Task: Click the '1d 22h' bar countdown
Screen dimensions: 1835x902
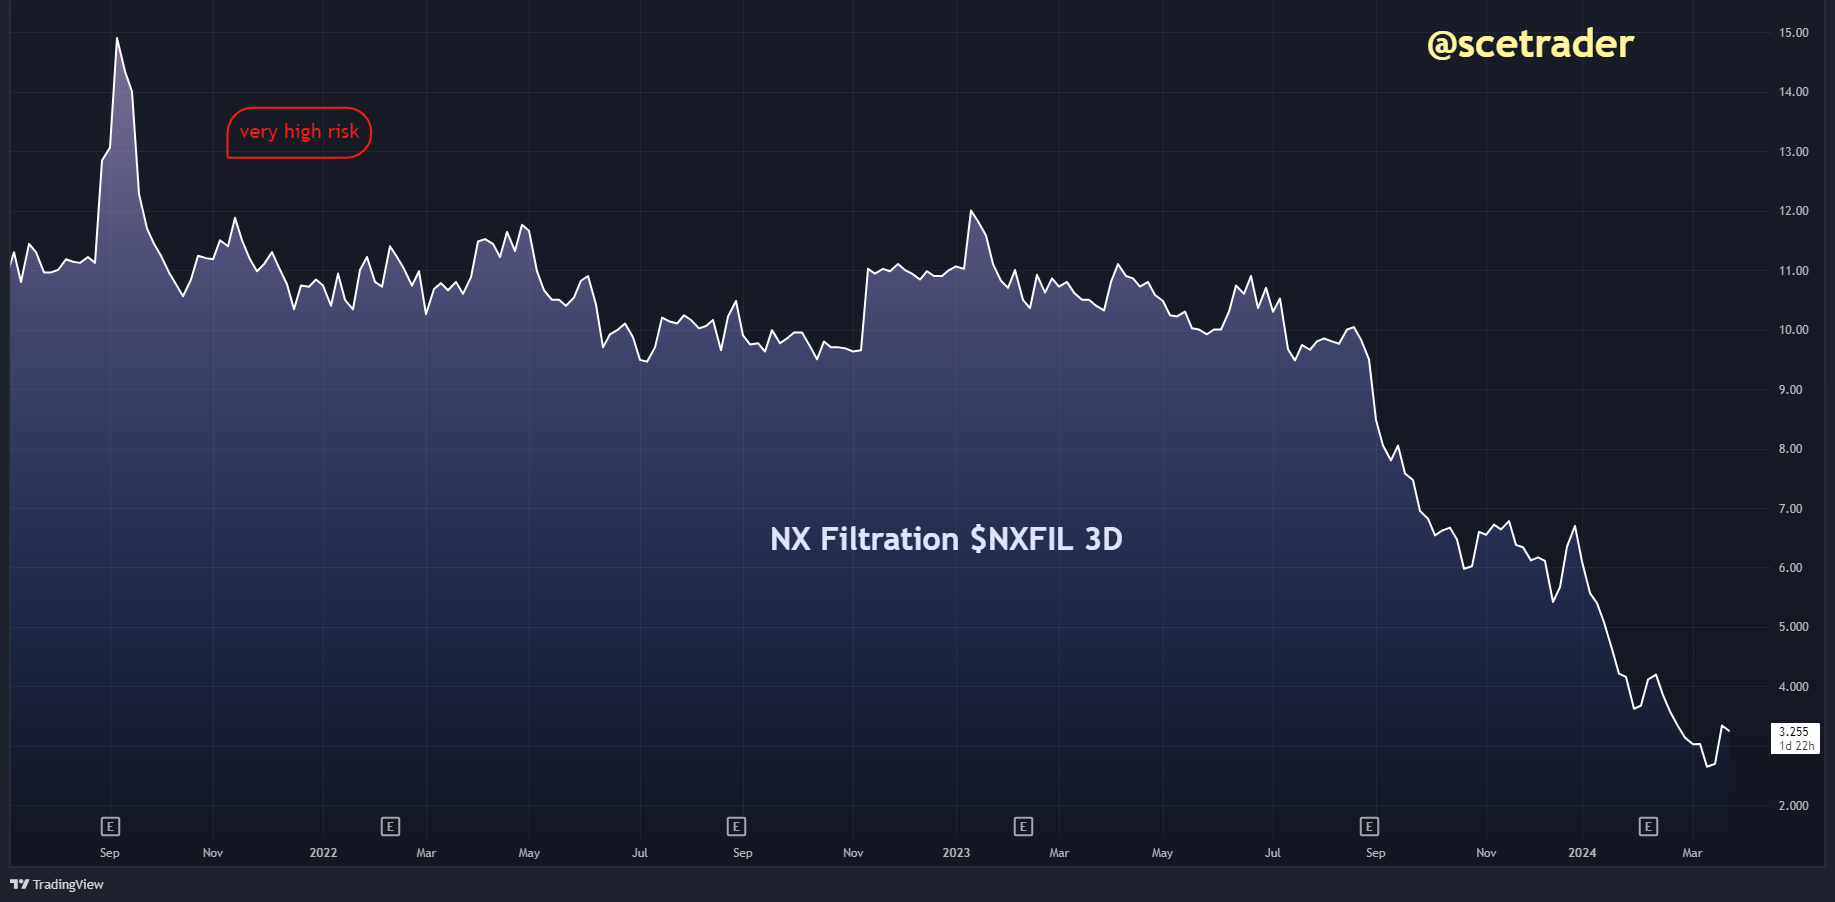Action: tap(1797, 746)
